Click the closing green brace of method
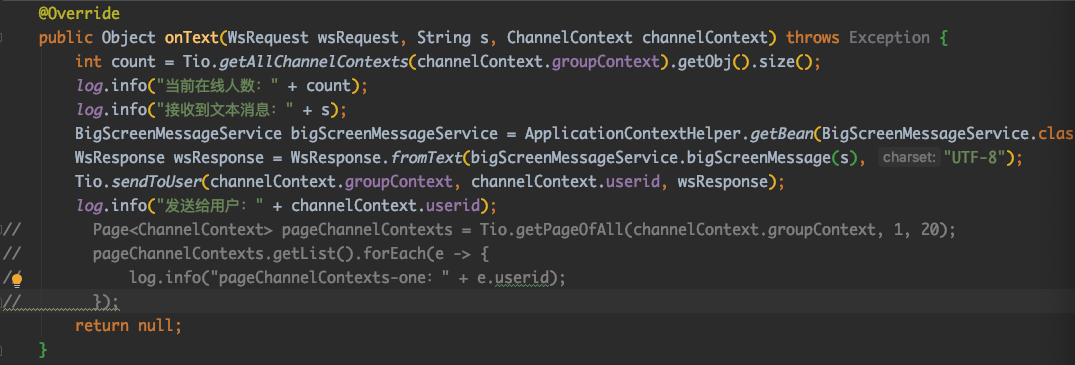Screen dimensions: 1075x365 43,349
